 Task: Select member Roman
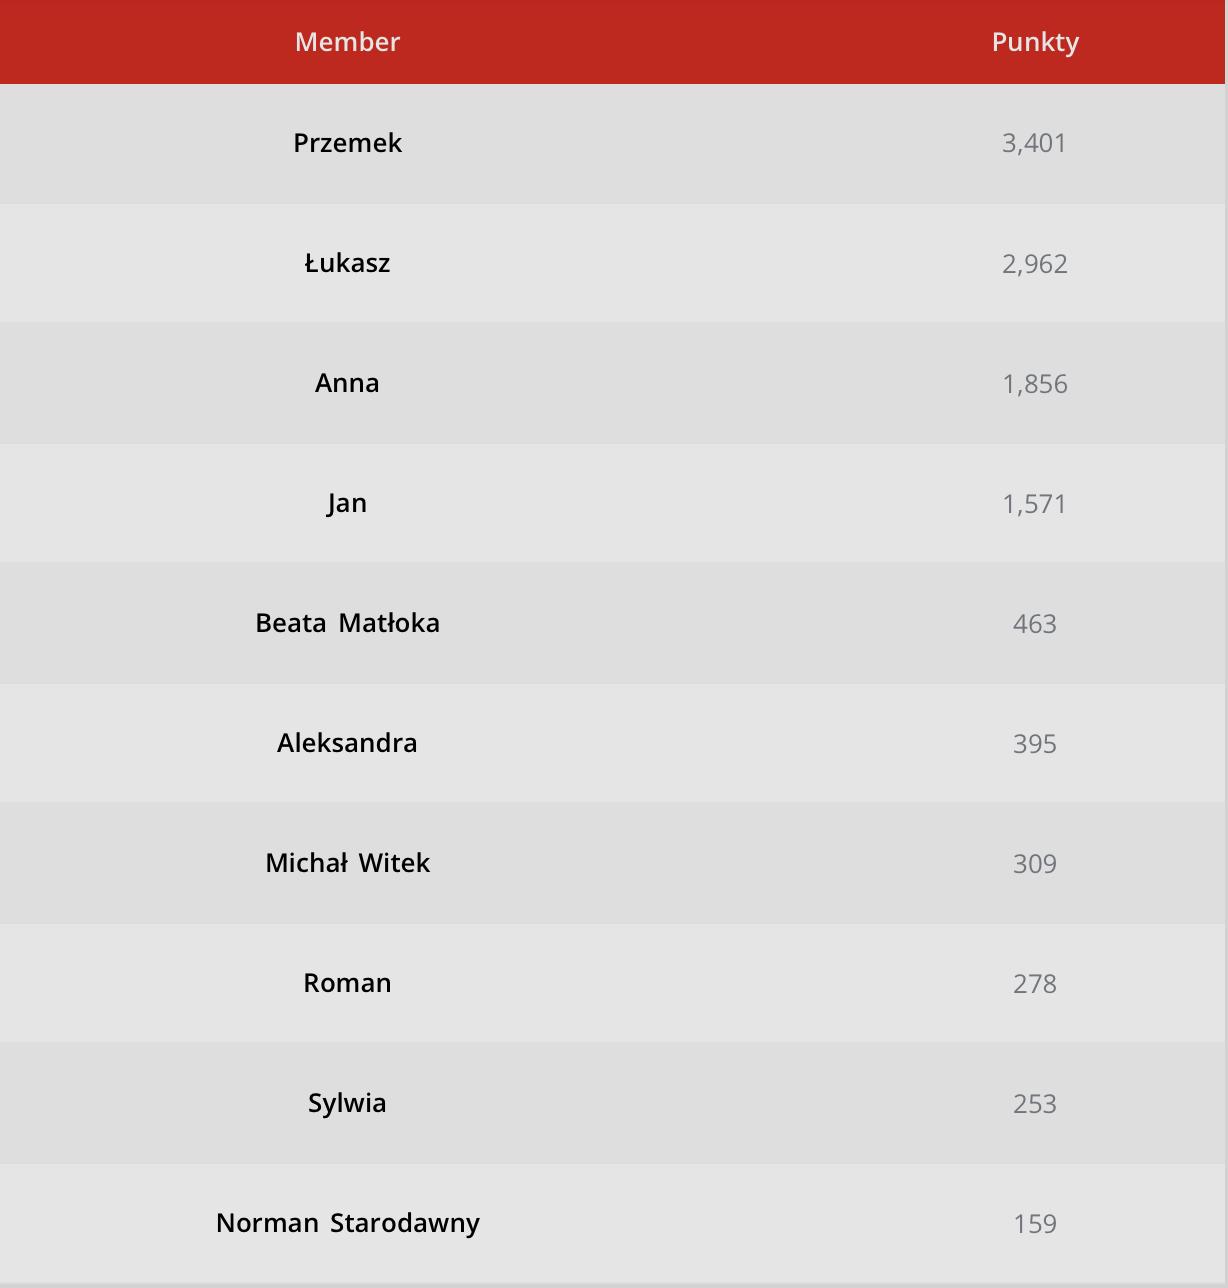(347, 983)
